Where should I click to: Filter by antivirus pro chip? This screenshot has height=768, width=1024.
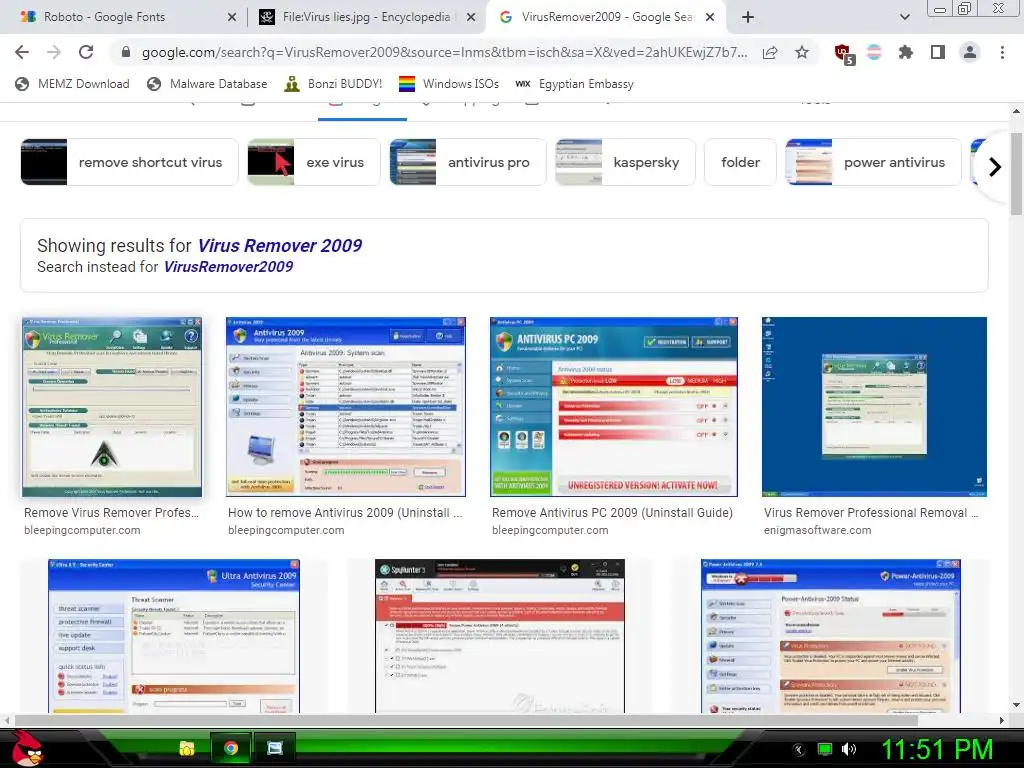(468, 162)
